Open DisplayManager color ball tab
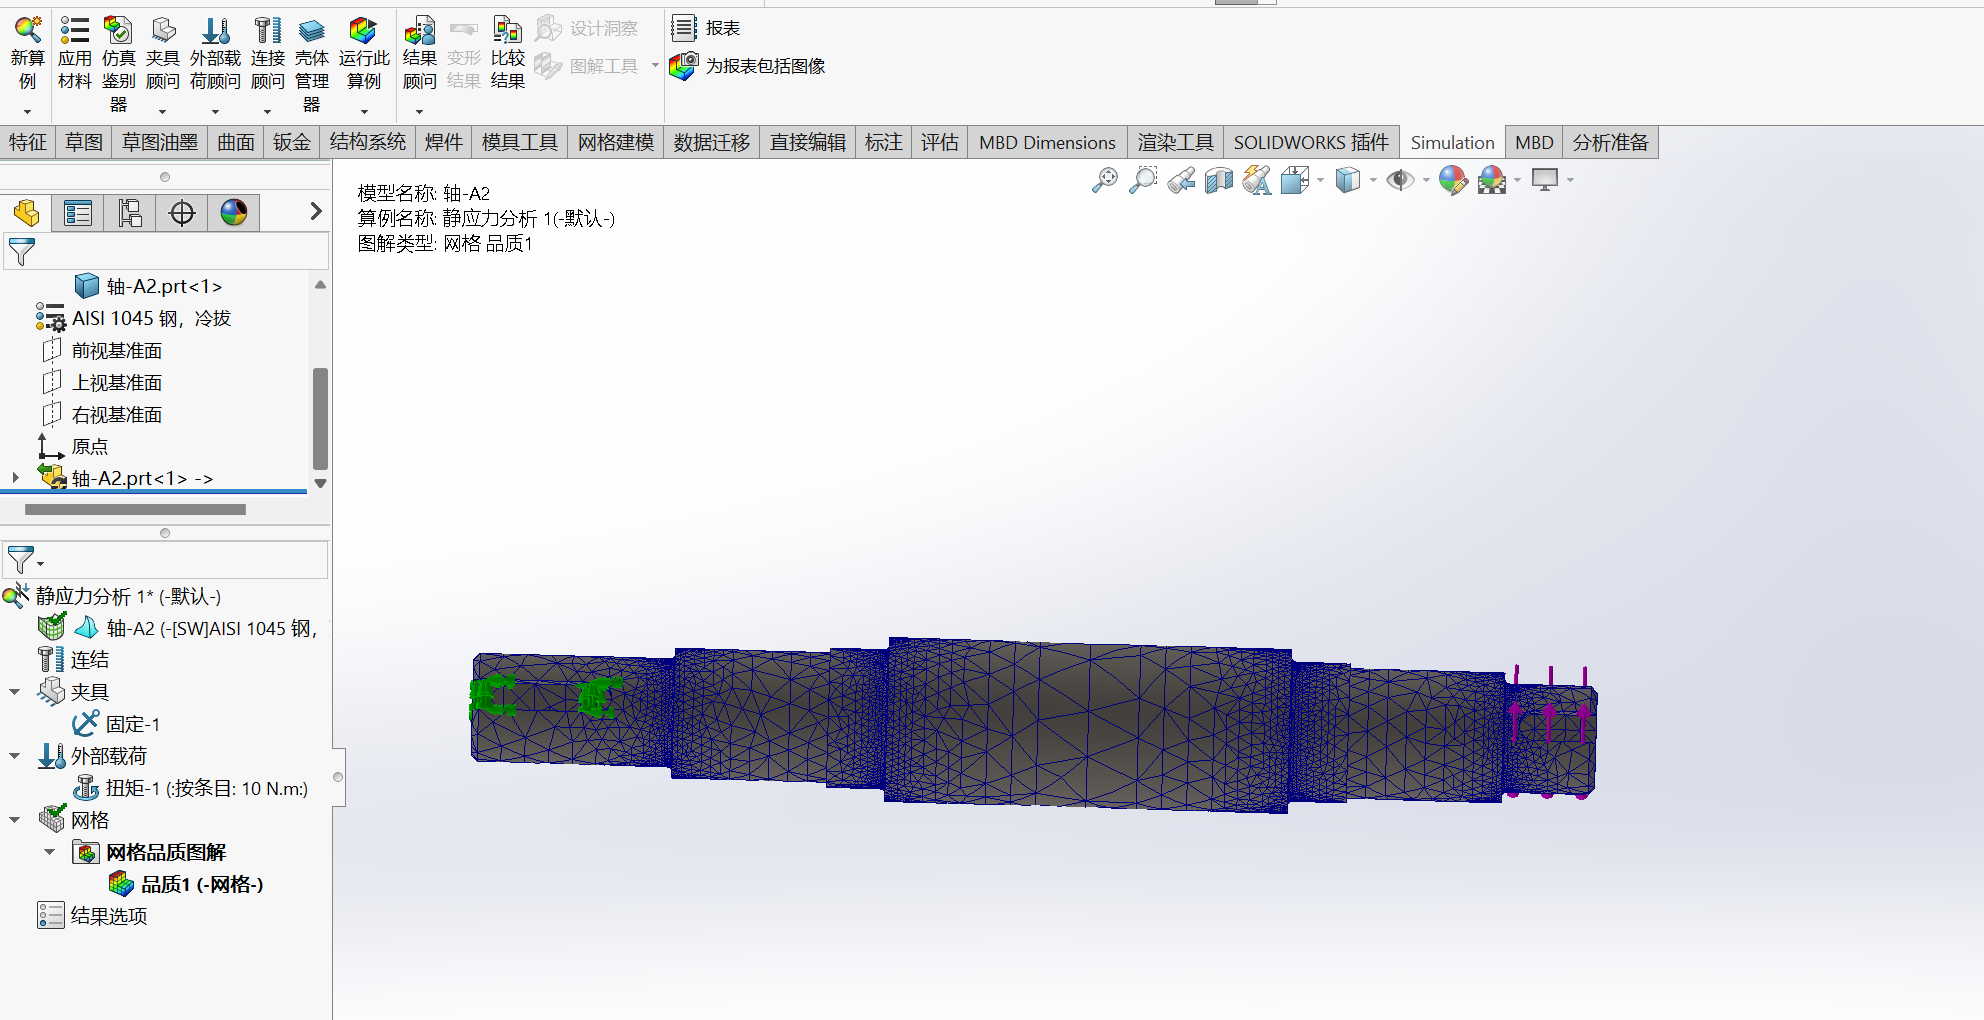This screenshot has height=1020, width=1984. pos(234,212)
